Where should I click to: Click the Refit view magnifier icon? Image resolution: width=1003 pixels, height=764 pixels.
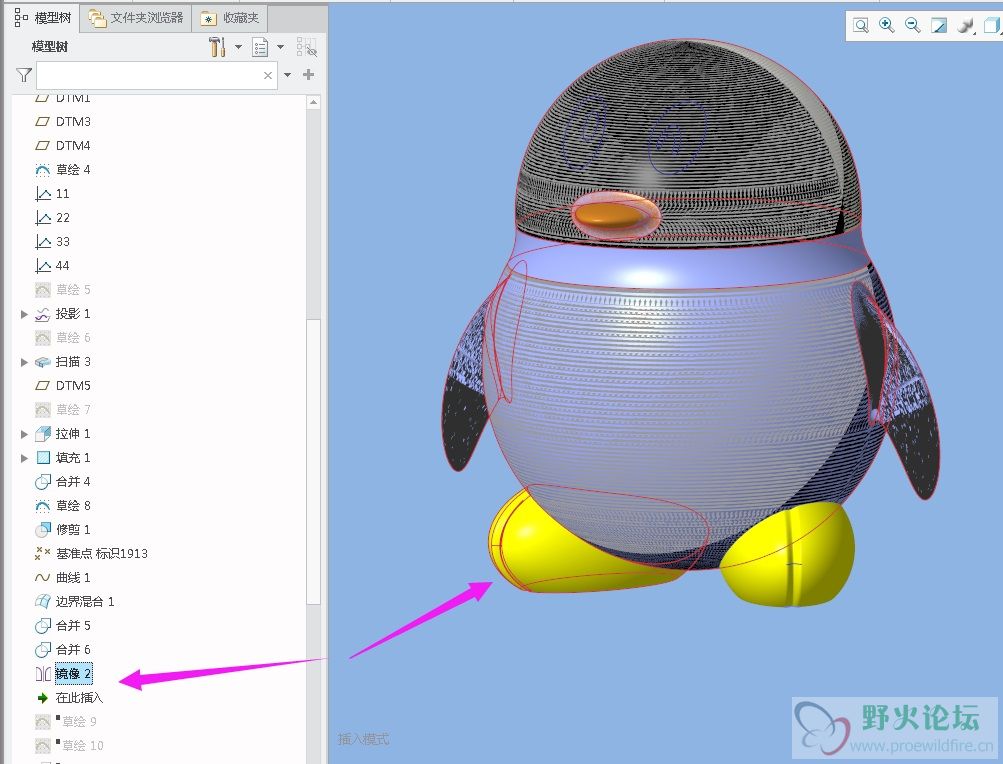[x=861, y=25]
